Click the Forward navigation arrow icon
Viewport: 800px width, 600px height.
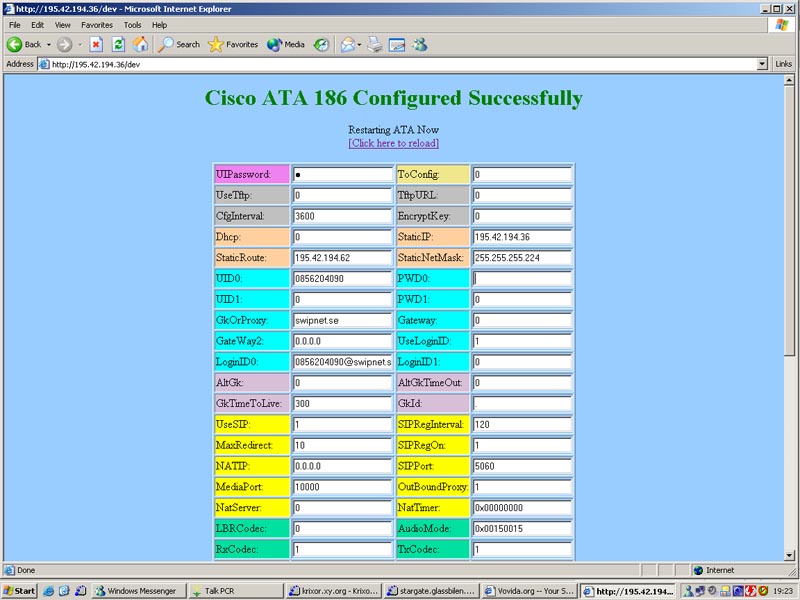pos(64,45)
